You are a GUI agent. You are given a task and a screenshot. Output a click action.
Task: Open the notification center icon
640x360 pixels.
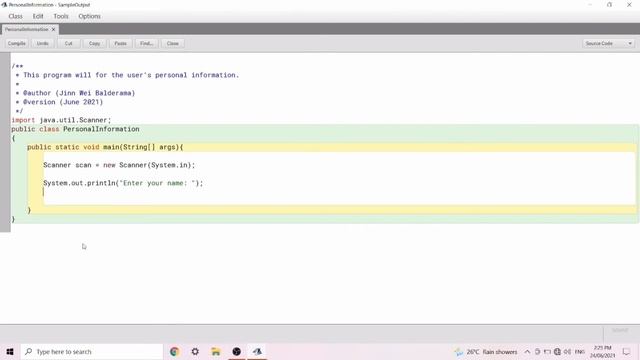point(627,351)
